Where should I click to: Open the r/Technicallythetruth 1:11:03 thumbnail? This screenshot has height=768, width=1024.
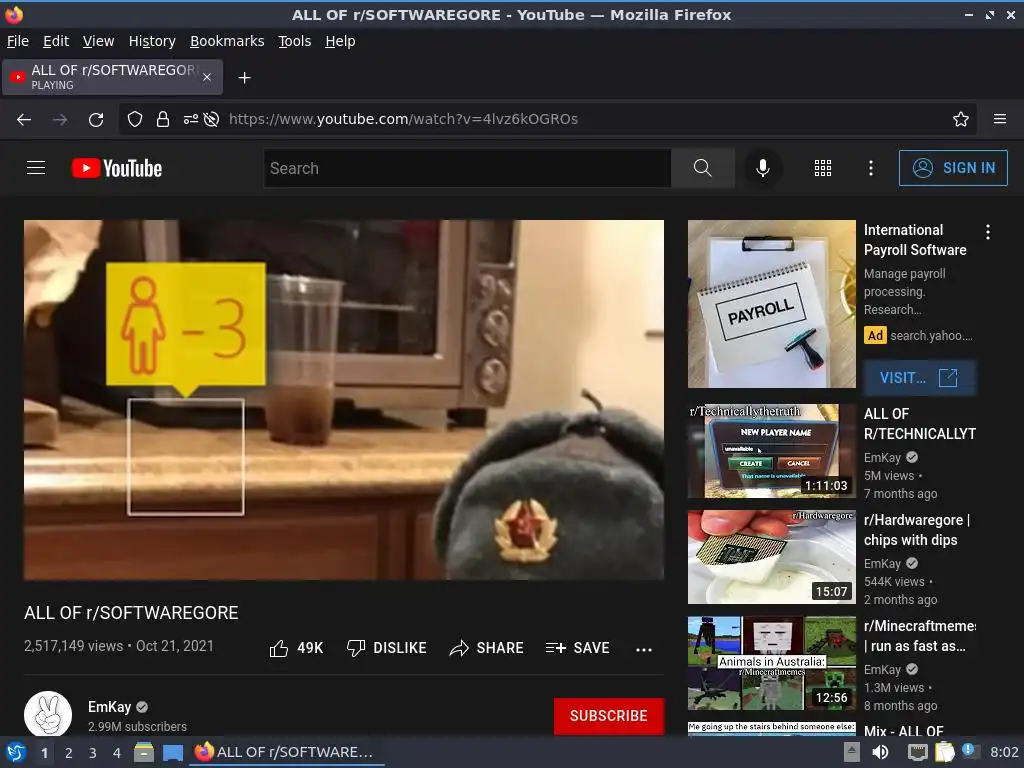(771, 451)
